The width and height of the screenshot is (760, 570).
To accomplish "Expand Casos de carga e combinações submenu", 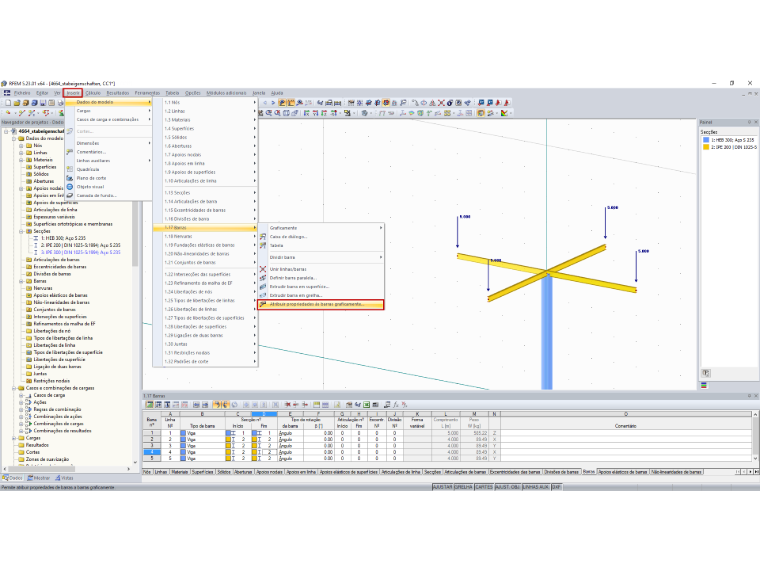I will click(109, 119).
